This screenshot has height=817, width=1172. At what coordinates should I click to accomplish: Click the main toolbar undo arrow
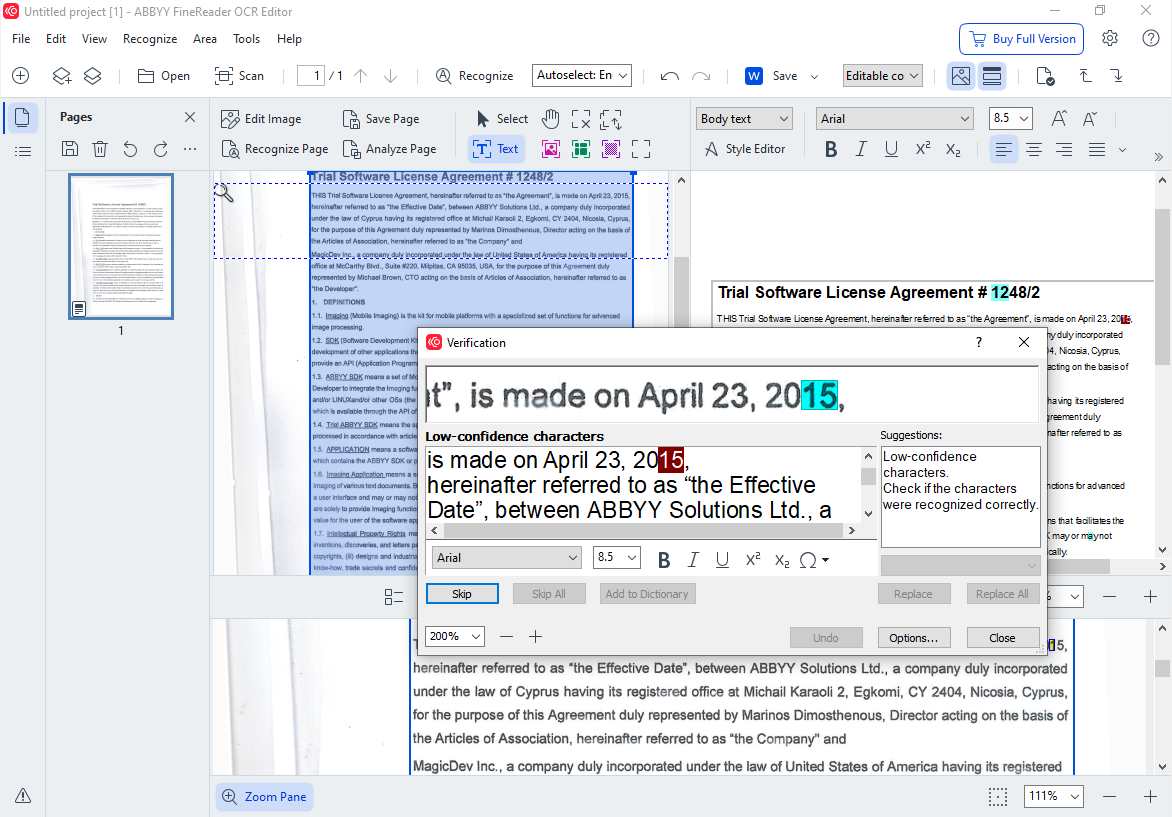click(x=670, y=75)
